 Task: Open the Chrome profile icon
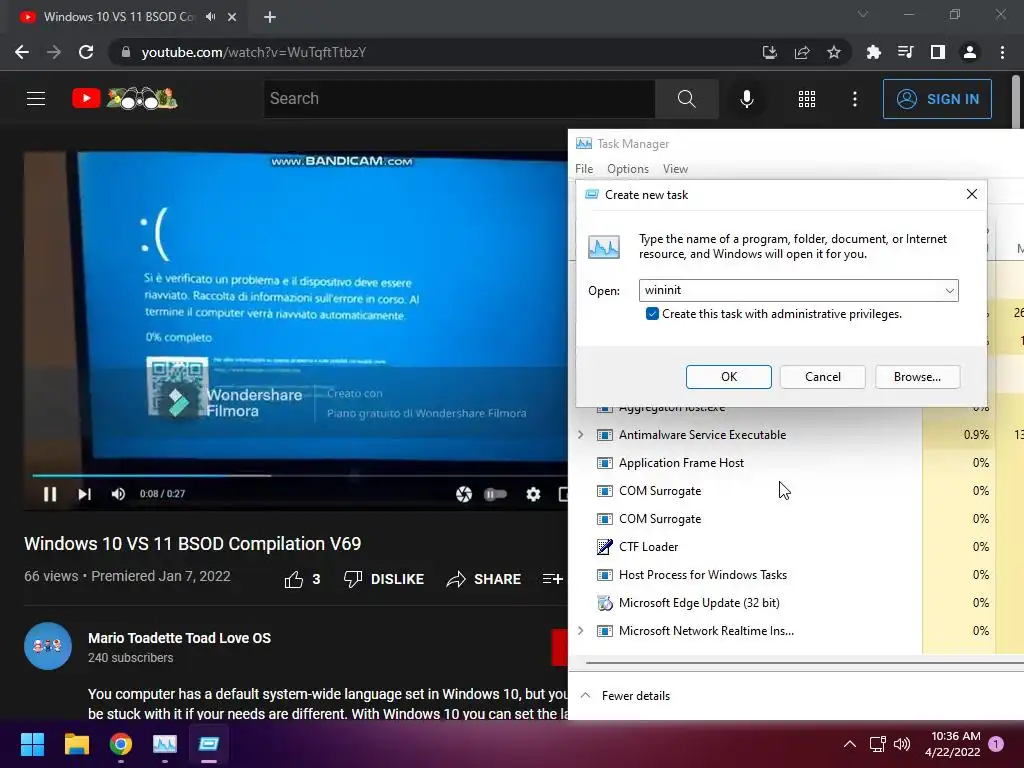[970, 52]
